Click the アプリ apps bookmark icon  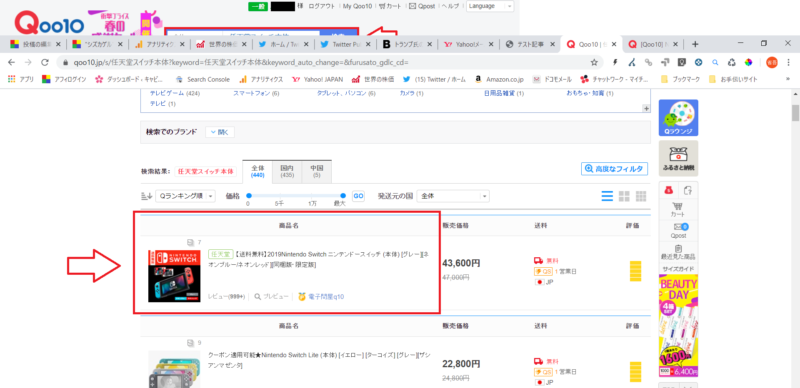pyautogui.click(x=21, y=79)
